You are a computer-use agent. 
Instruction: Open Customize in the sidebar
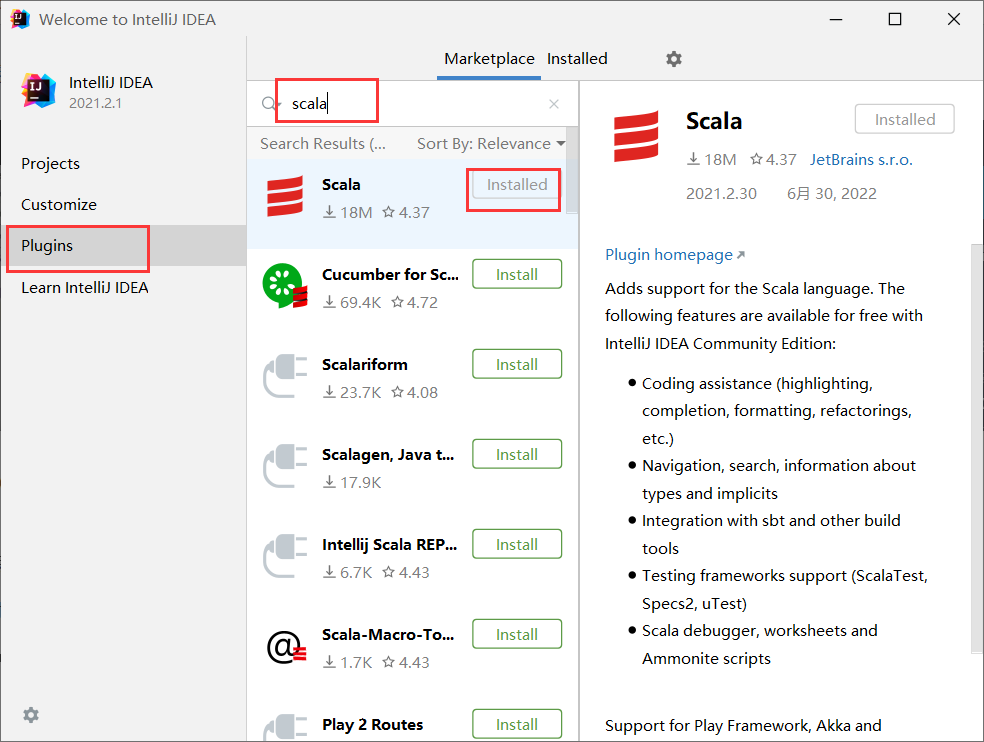(59, 205)
